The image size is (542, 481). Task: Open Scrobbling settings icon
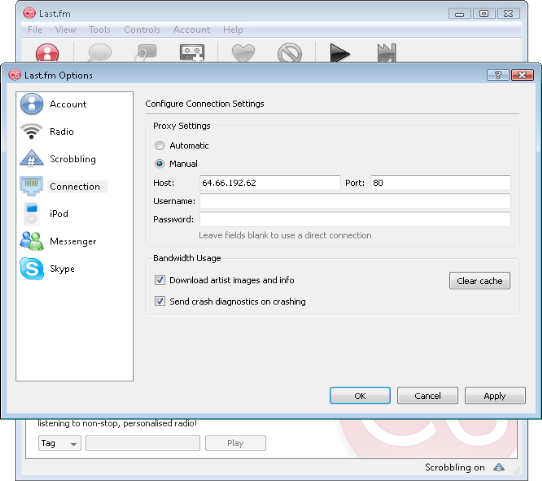point(31,158)
